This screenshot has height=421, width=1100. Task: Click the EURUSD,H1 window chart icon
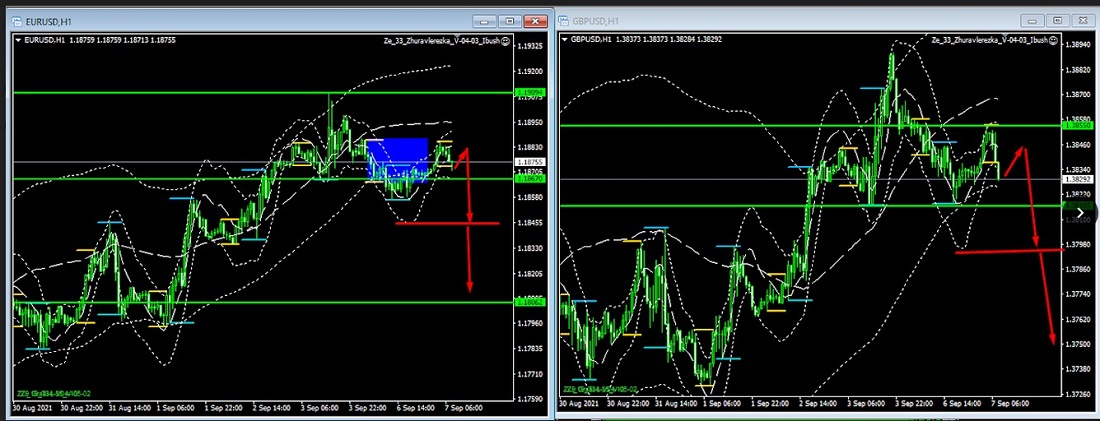[x=17, y=21]
